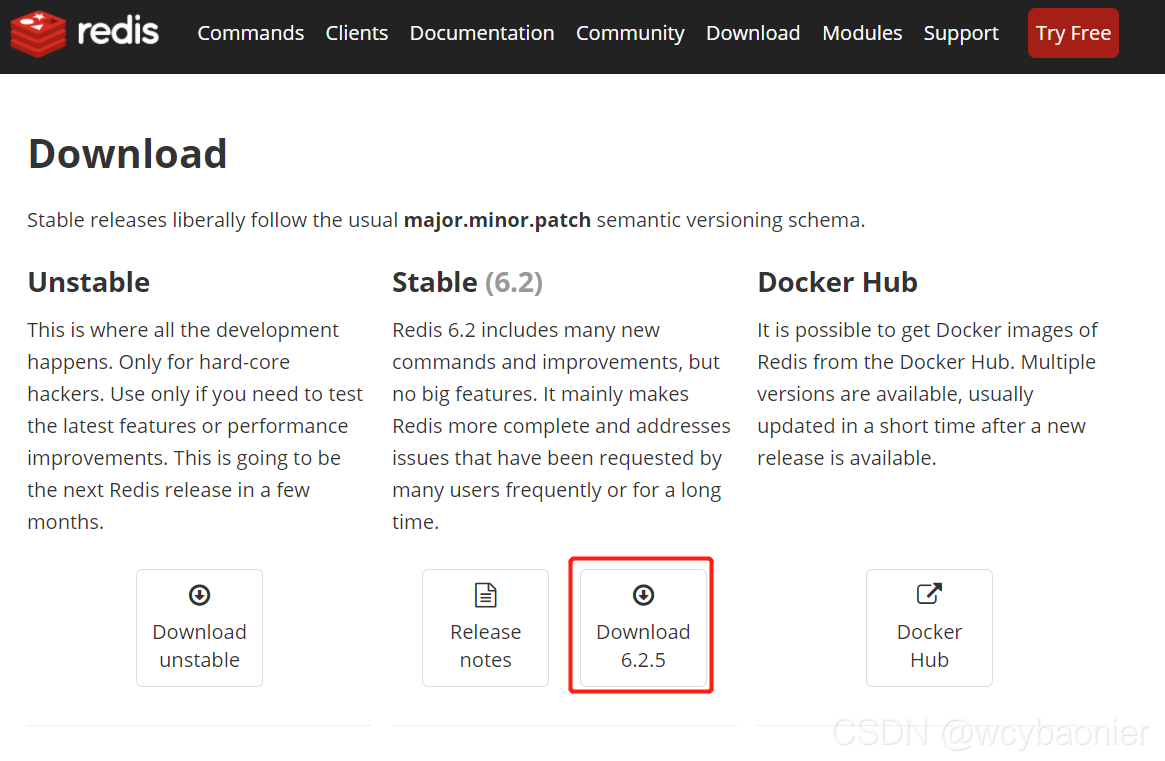The width and height of the screenshot is (1165, 761).
Task: Open the Clients menu item
Action: coord(356,32)
